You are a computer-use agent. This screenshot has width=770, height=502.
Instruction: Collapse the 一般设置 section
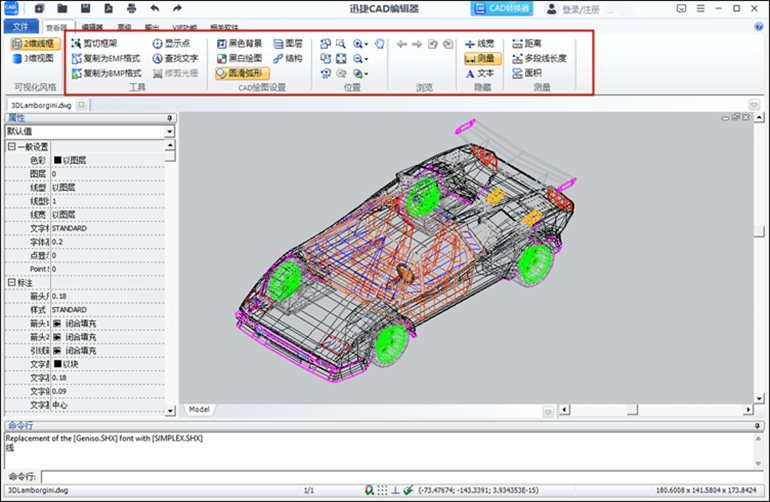12,146
